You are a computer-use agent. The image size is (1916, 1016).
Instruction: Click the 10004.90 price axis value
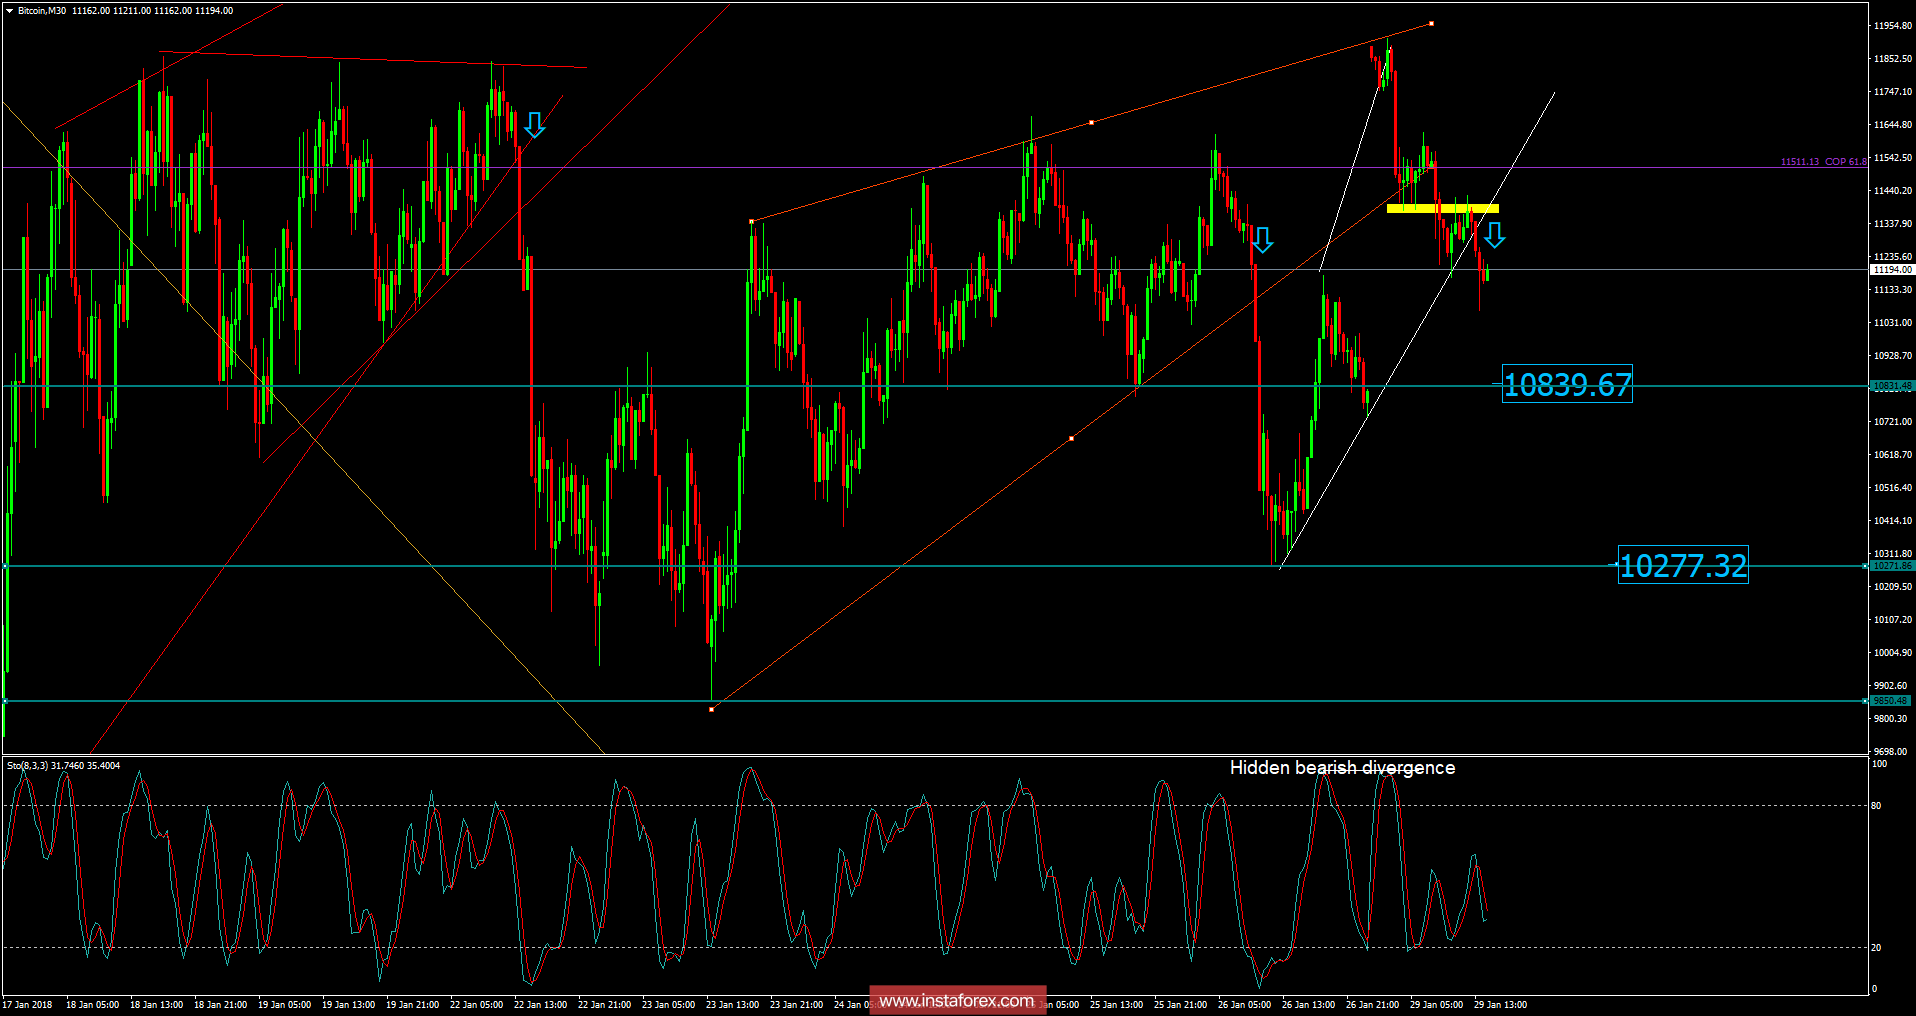click(1892, 653)
